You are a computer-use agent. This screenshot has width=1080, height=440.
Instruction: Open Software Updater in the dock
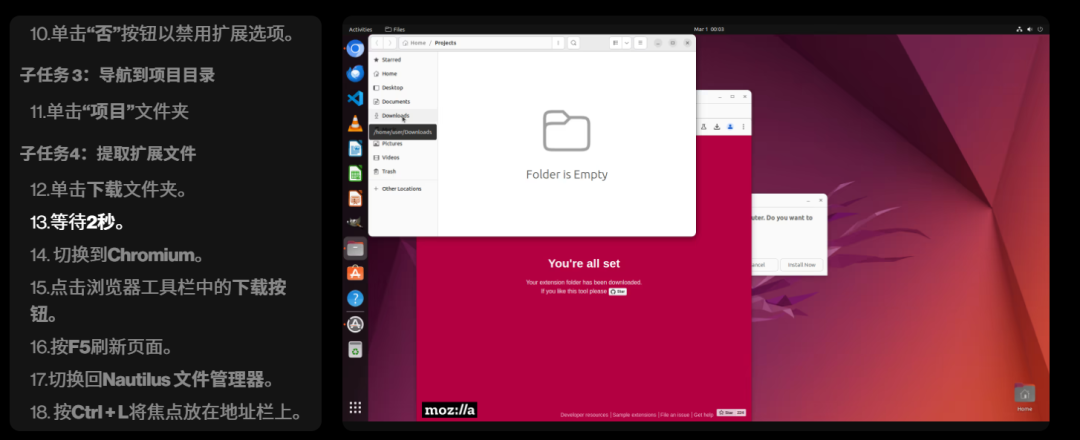355,324
